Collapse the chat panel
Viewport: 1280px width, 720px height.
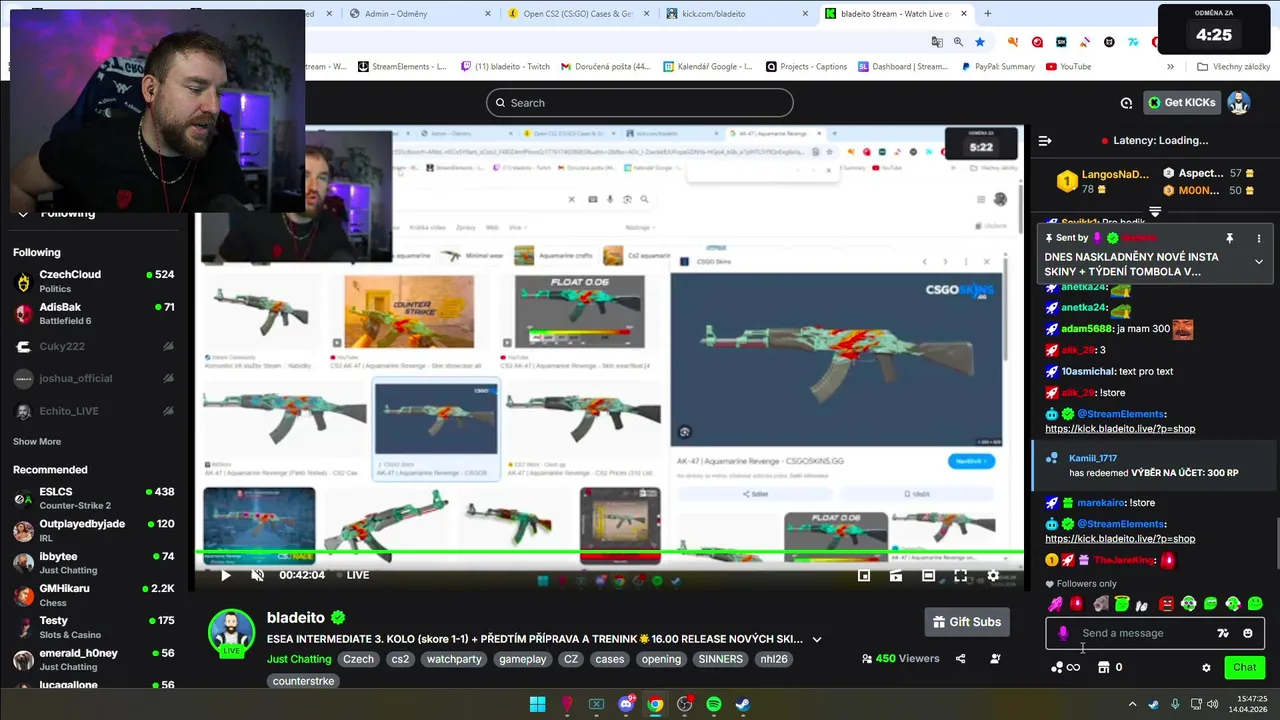tap(1045, 141)
